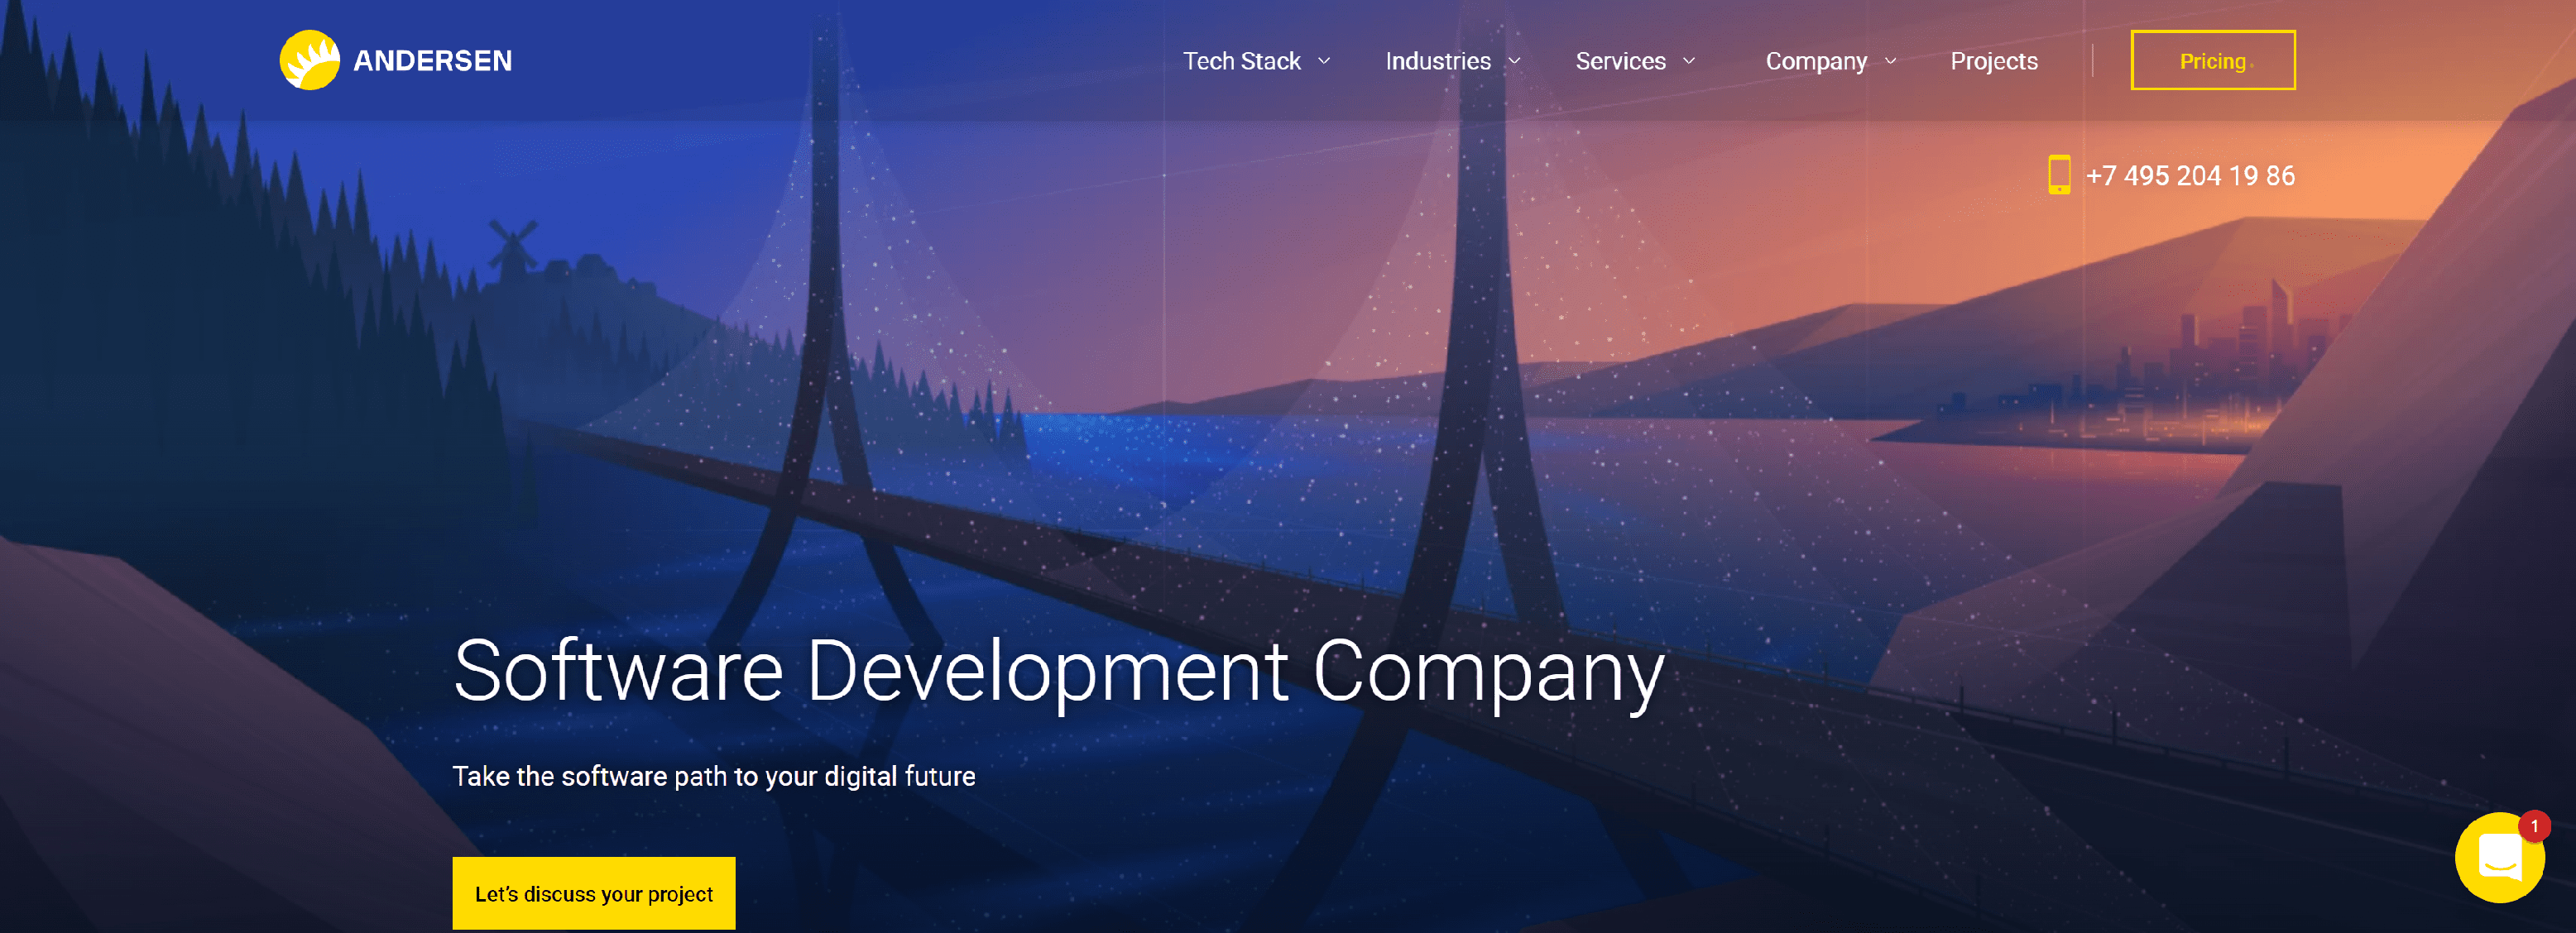
Task: Open the Tech Stack menu item
Action: 1241,61
